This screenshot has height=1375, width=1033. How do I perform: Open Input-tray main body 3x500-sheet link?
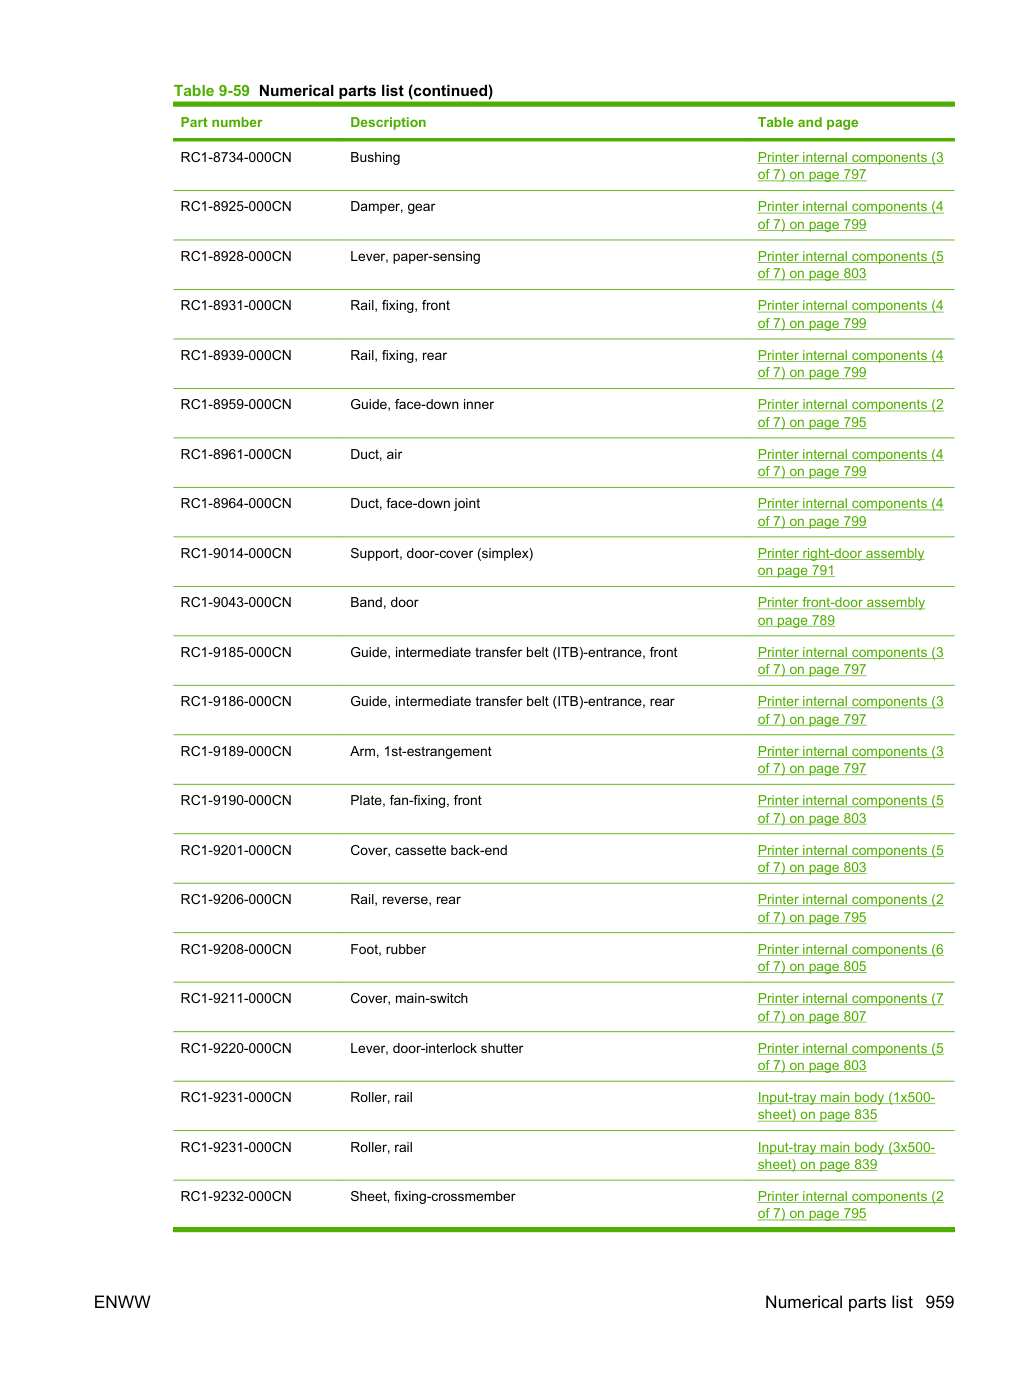pyautogui.click(x=846, y=1156)
